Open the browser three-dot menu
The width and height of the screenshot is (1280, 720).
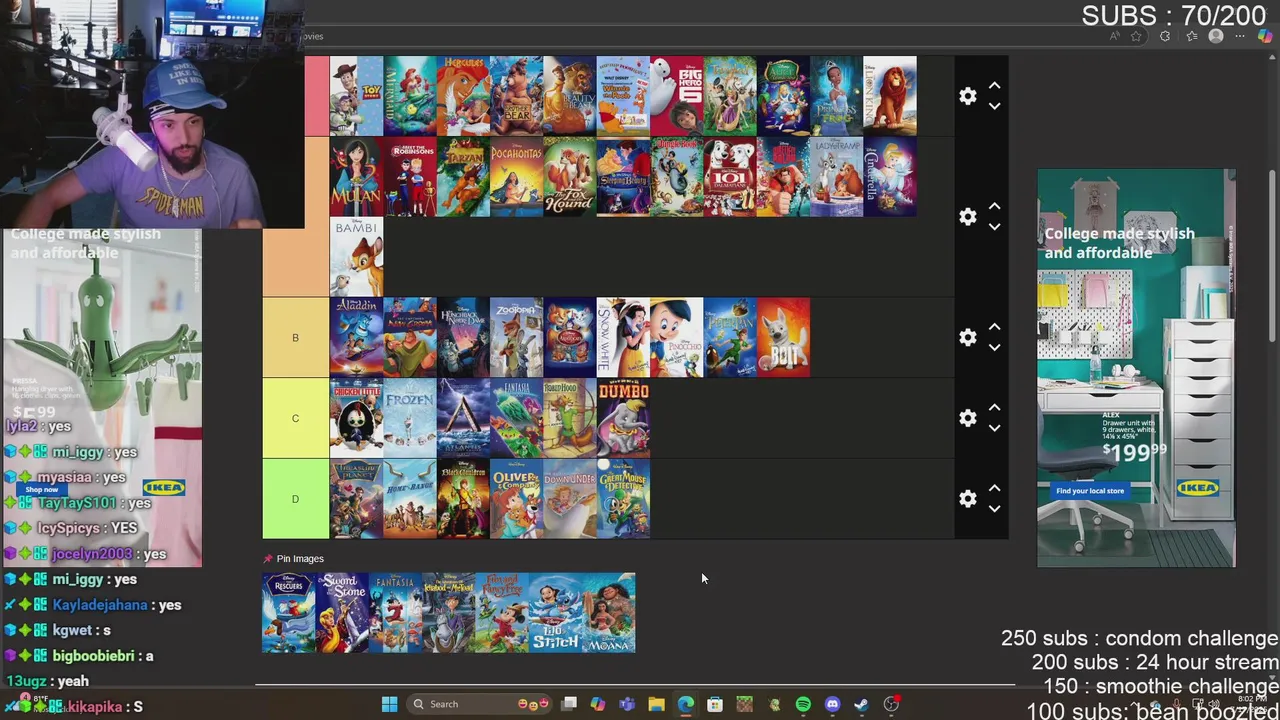point(1240,36)
